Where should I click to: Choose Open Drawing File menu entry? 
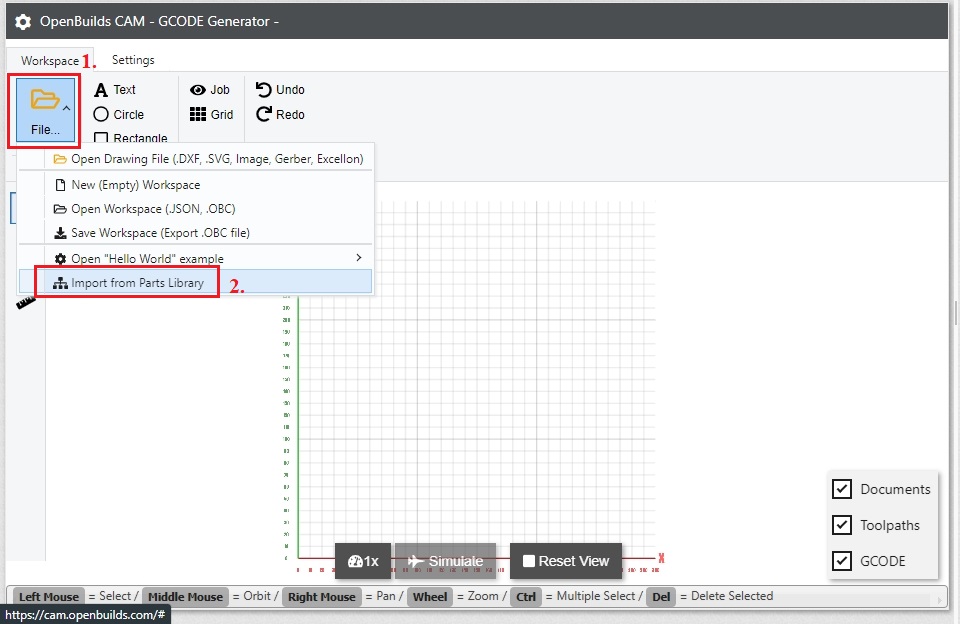click(x=196, y=159)
